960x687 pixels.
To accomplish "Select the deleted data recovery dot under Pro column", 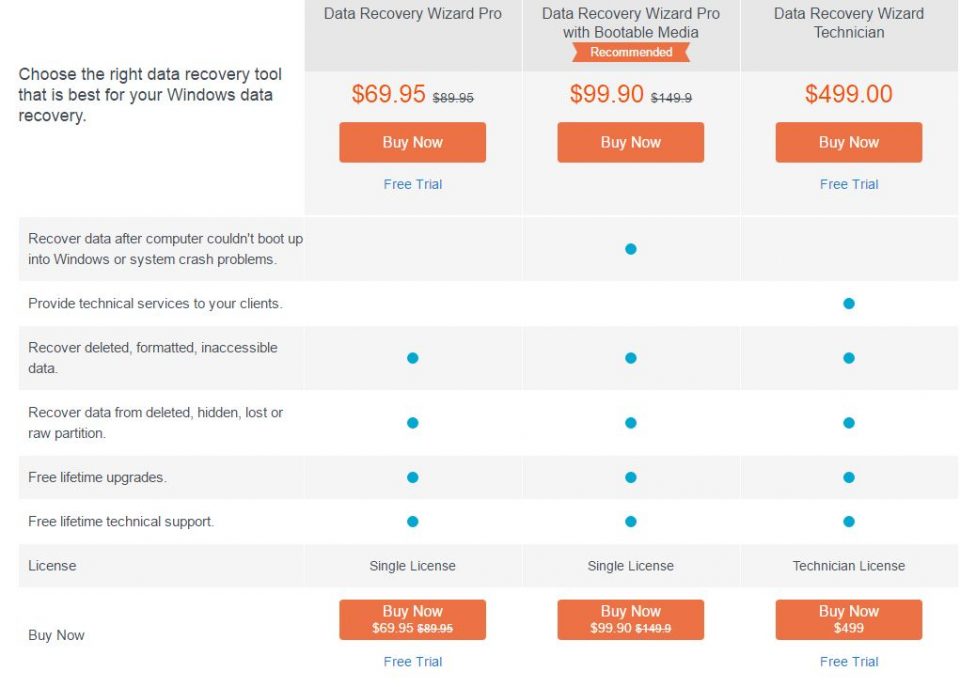I will pyautogui.click(x=412, y=357).
